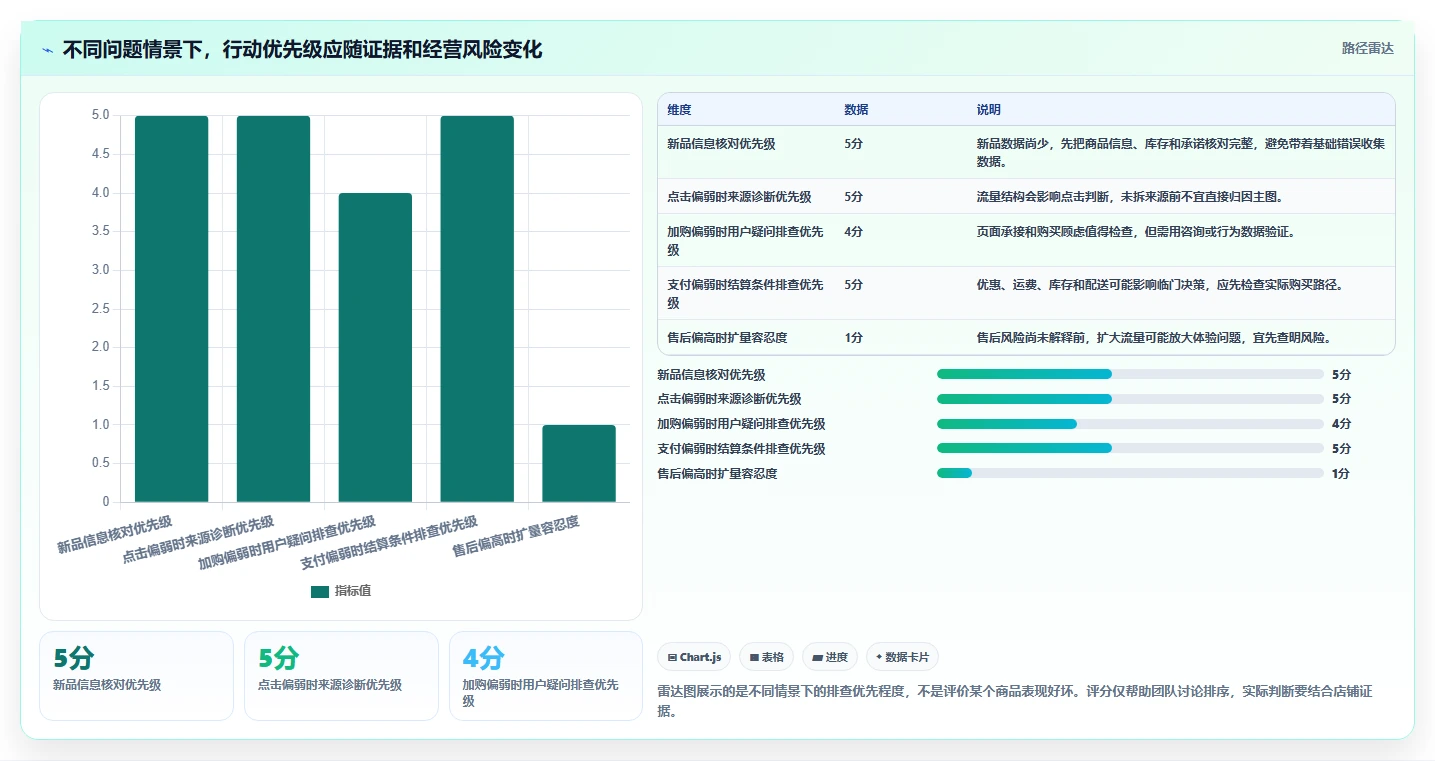The width and height of the screenshot is (1435, 761).
Task: Click the 维度 column header in the table
Action: click(x=679, y=110)
